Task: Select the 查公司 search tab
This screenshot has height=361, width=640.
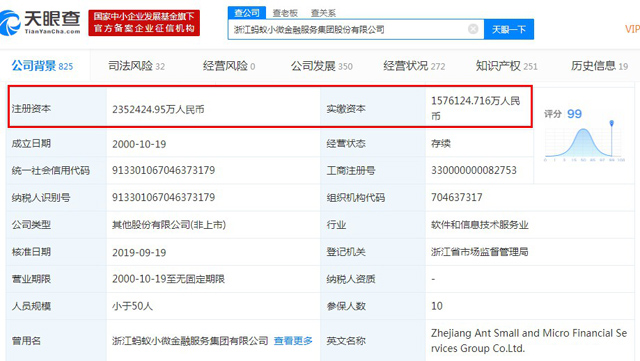Action: (247, 13)
